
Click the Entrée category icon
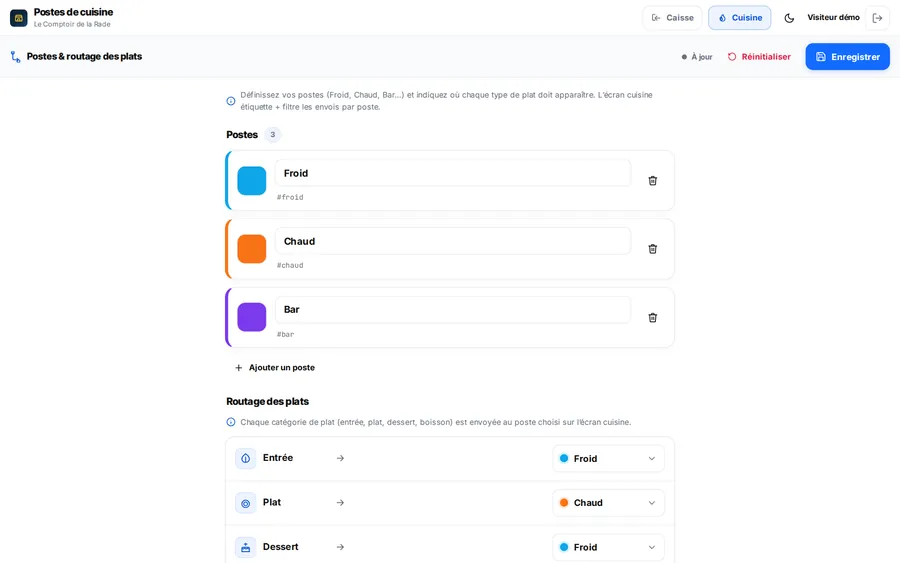[x=246, y=458]
